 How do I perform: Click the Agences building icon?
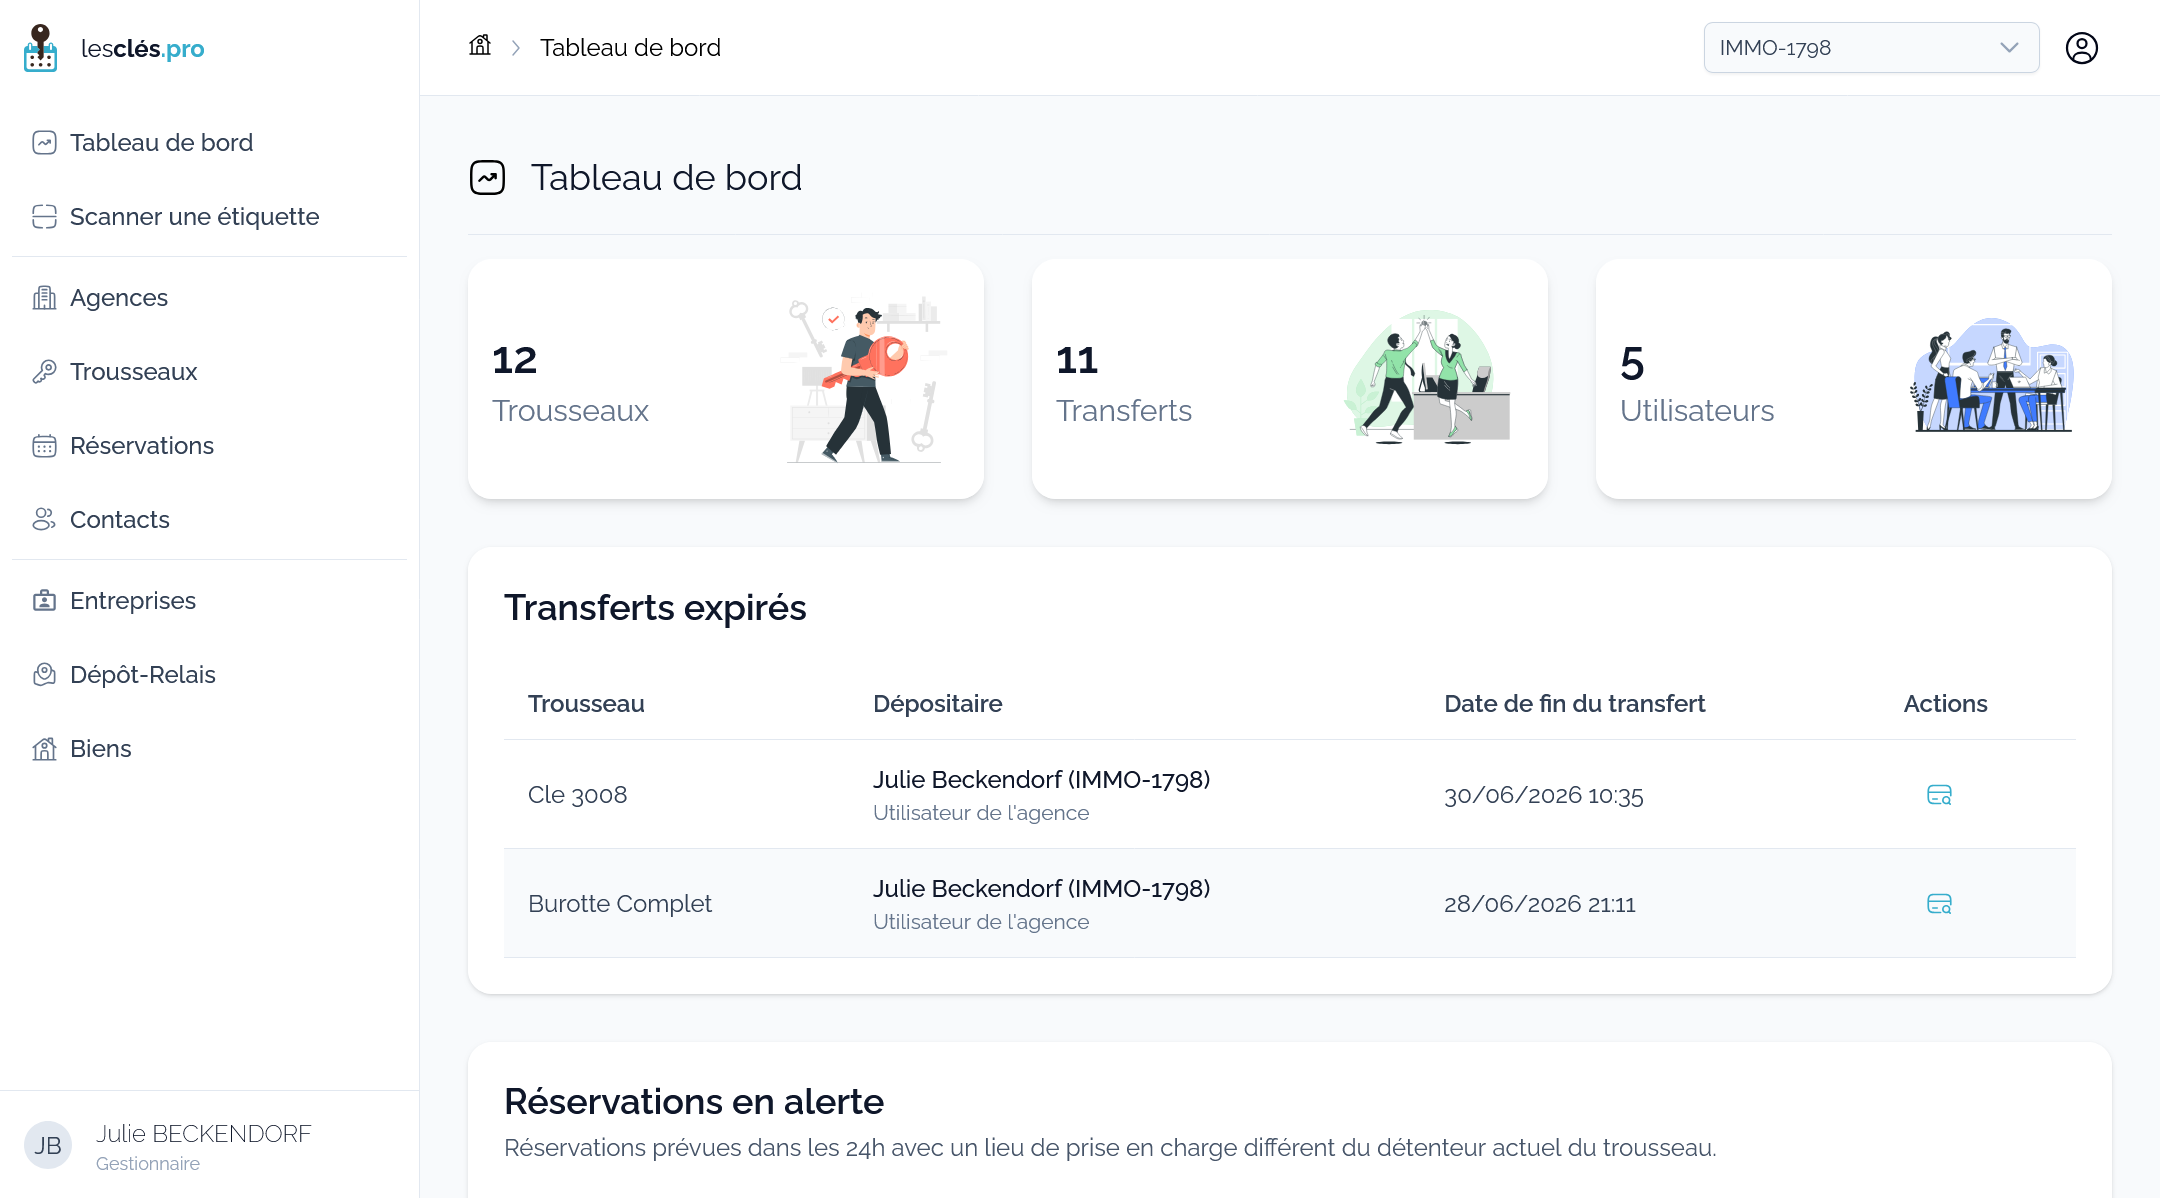[x=44, y=298]
